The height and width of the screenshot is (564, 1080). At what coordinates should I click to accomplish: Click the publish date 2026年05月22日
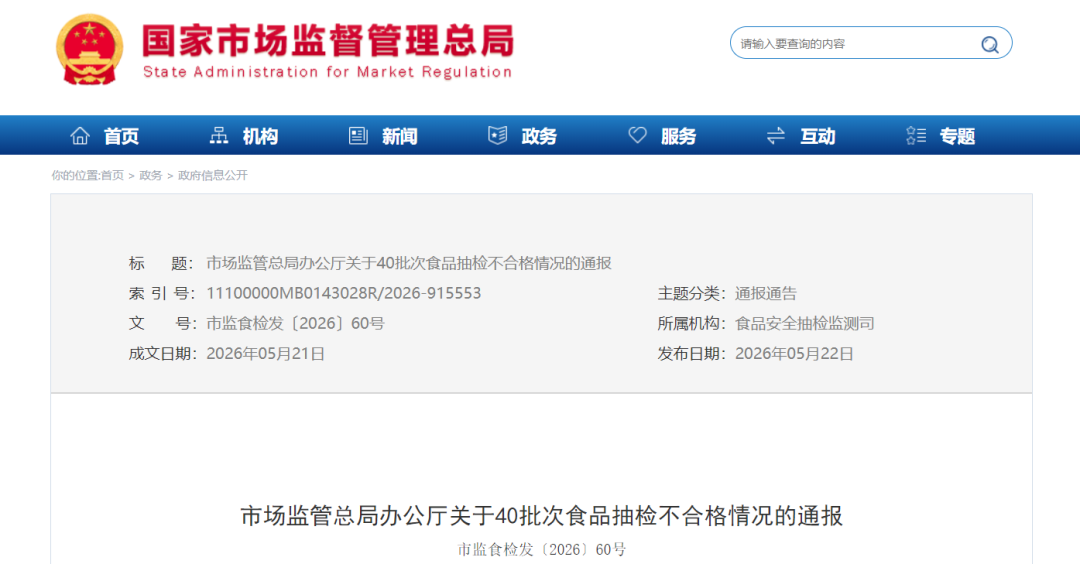coord(794,354)
